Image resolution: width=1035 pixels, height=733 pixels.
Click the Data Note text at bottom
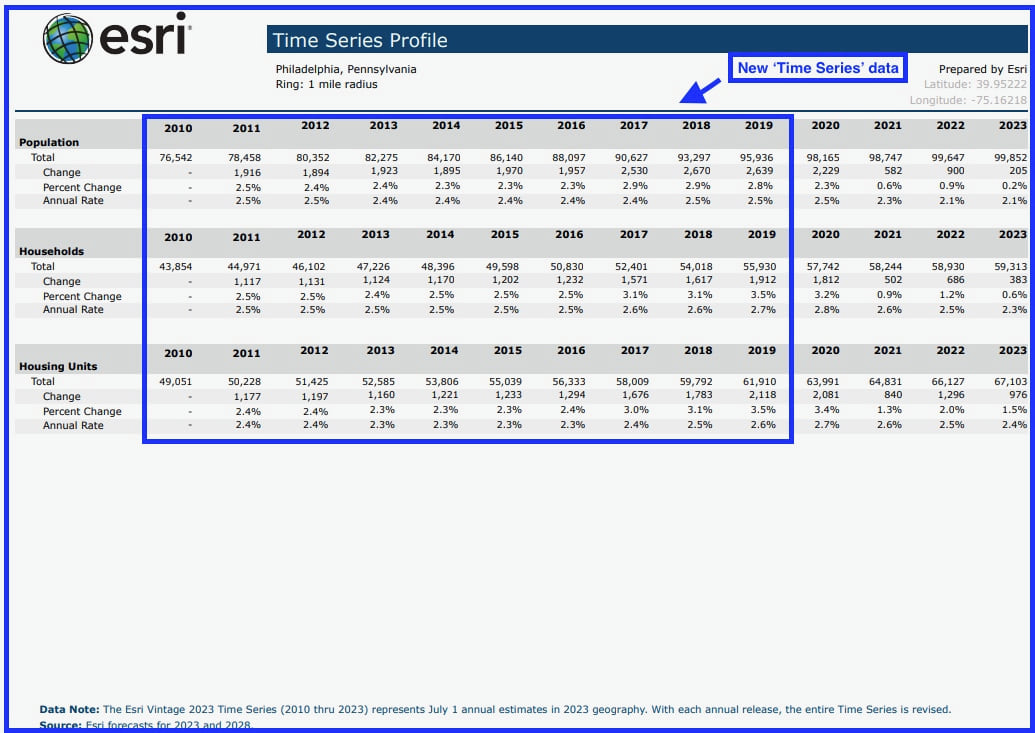[x=400, y=708]
